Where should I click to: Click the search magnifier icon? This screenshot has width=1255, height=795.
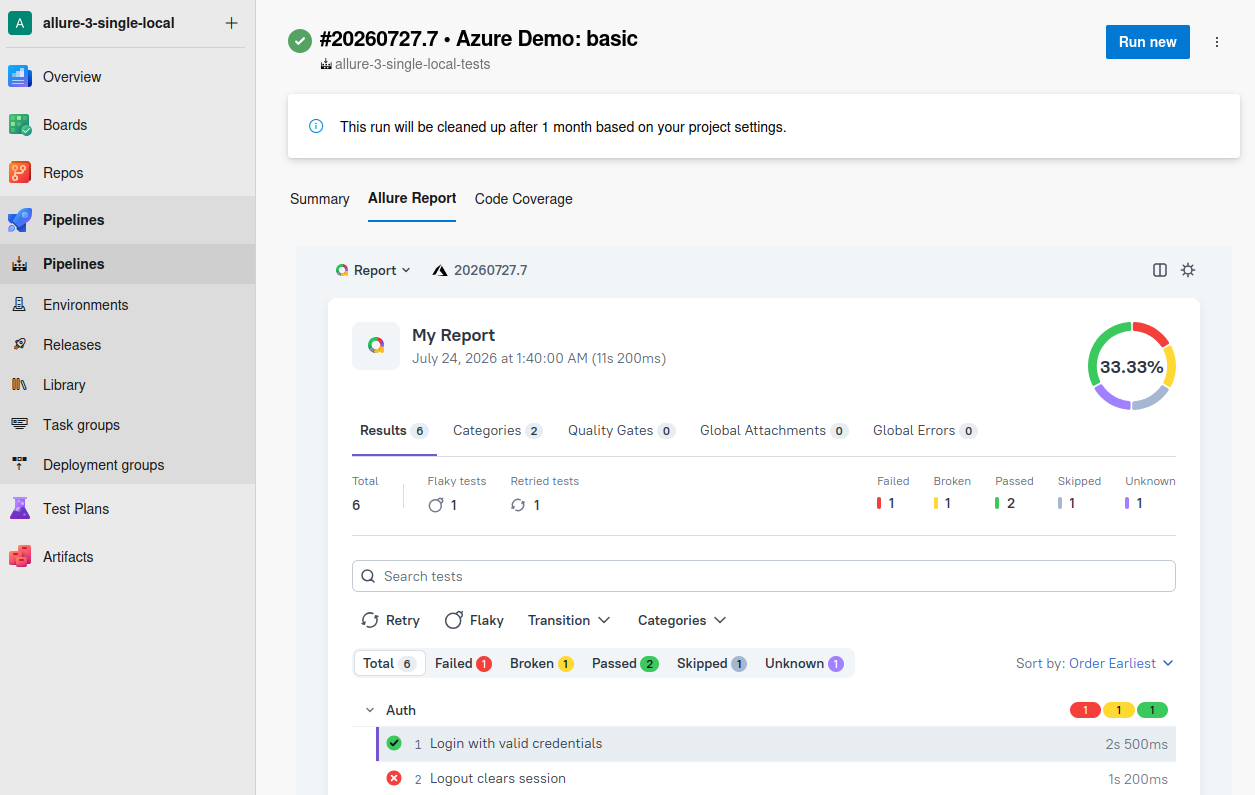pyautogui.click(x=369, y=576)
